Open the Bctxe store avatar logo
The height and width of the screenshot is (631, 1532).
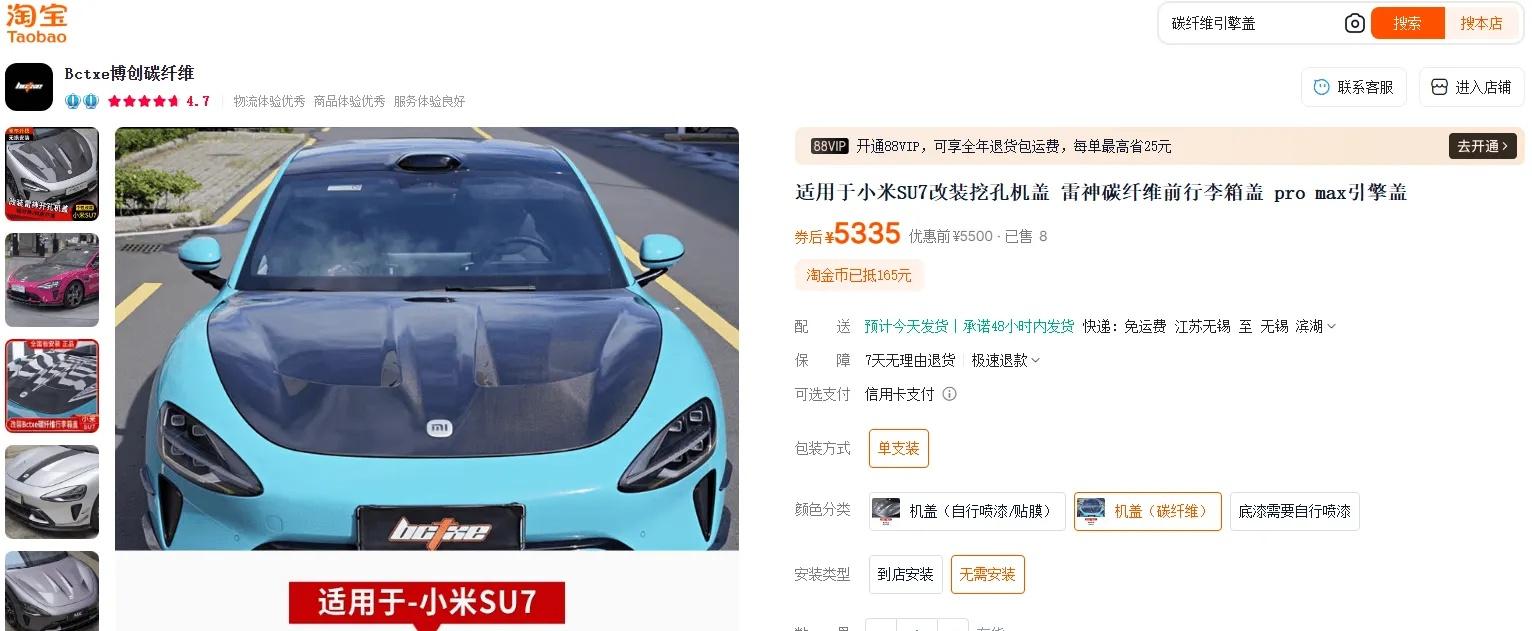29,87
